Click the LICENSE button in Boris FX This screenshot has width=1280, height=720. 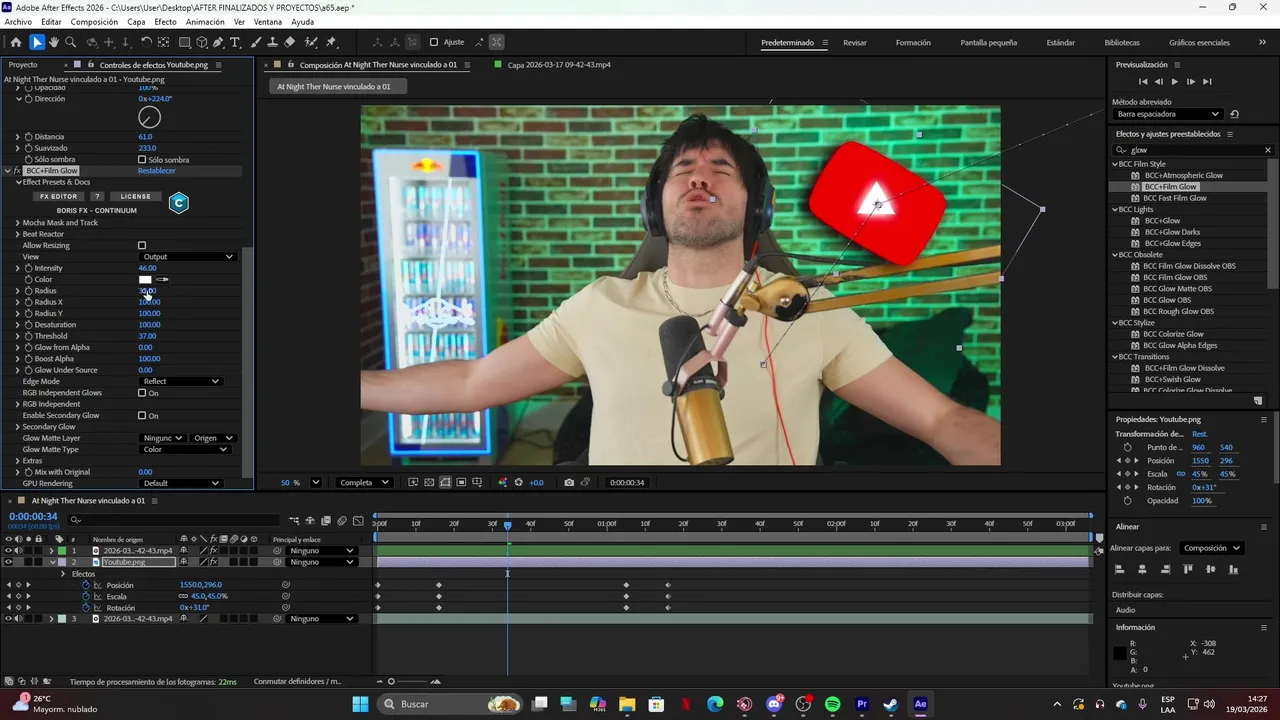coord(135,196)
